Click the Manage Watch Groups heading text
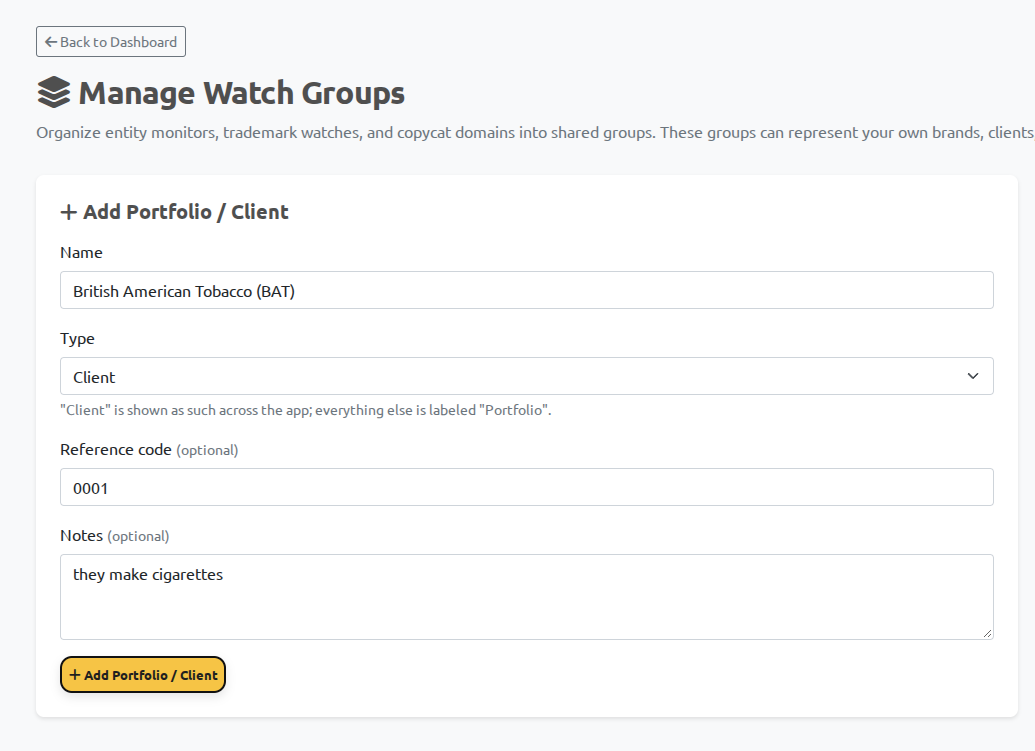The height and width of the screenshot is (751, 1035). pyautogui.click(x=241, y=92)
